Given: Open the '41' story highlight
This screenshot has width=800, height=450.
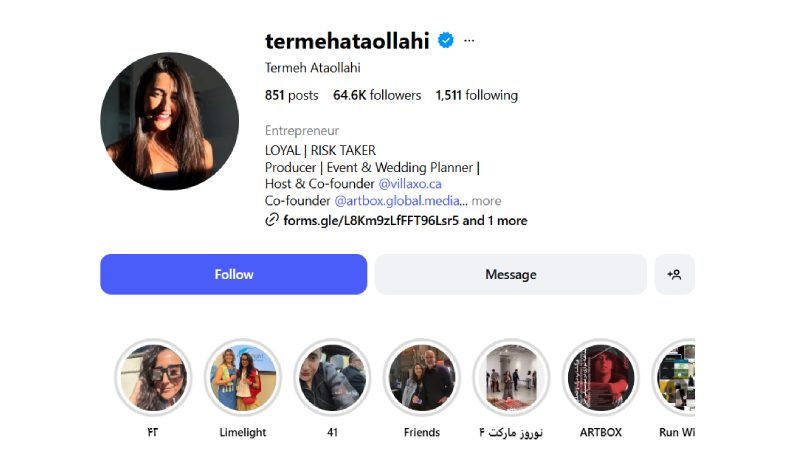Looking at the screenshot, I should click(332, 377).
